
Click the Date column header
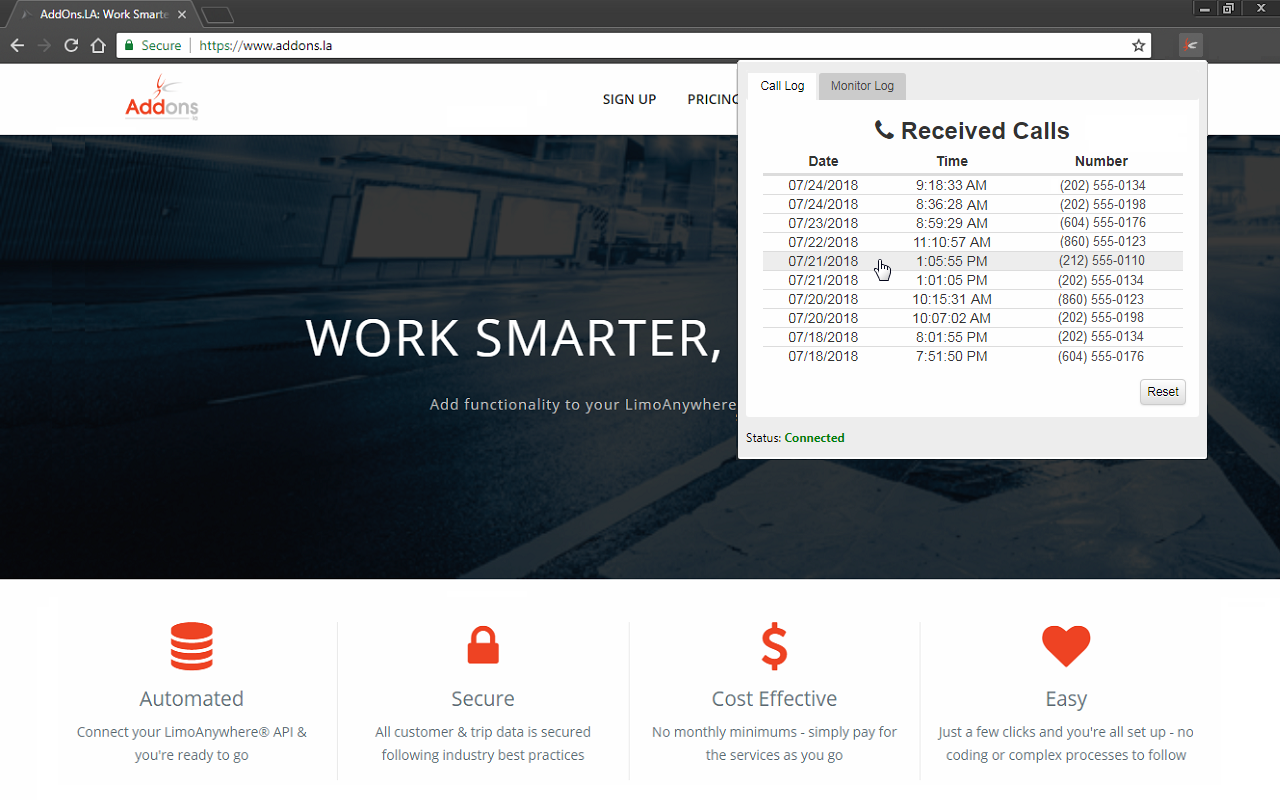823,161
